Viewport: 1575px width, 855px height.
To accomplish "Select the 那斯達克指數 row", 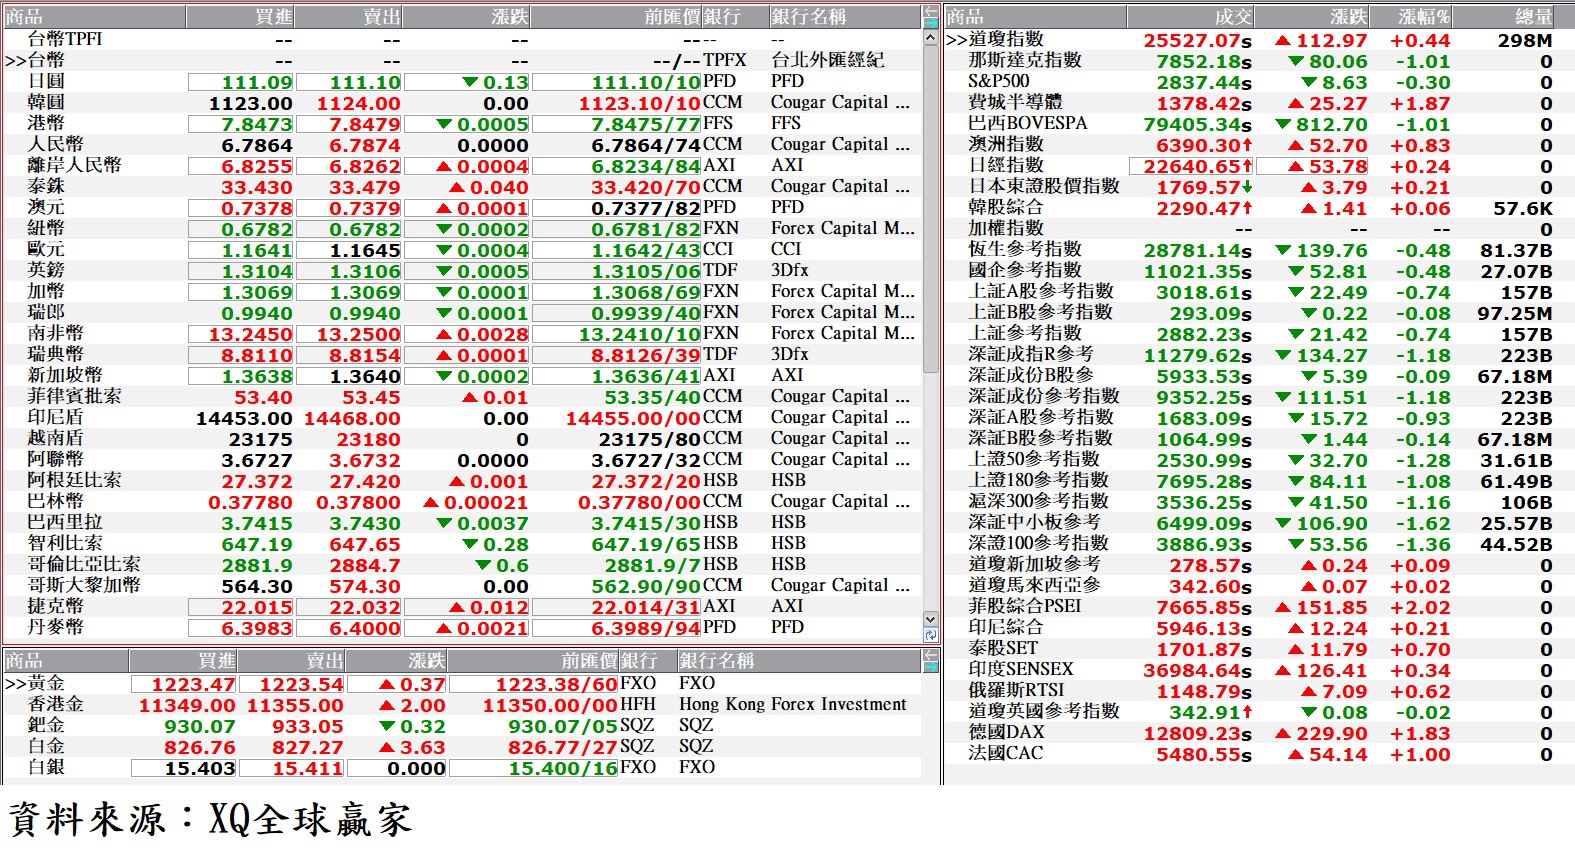I will click(x=1259, y=60).
